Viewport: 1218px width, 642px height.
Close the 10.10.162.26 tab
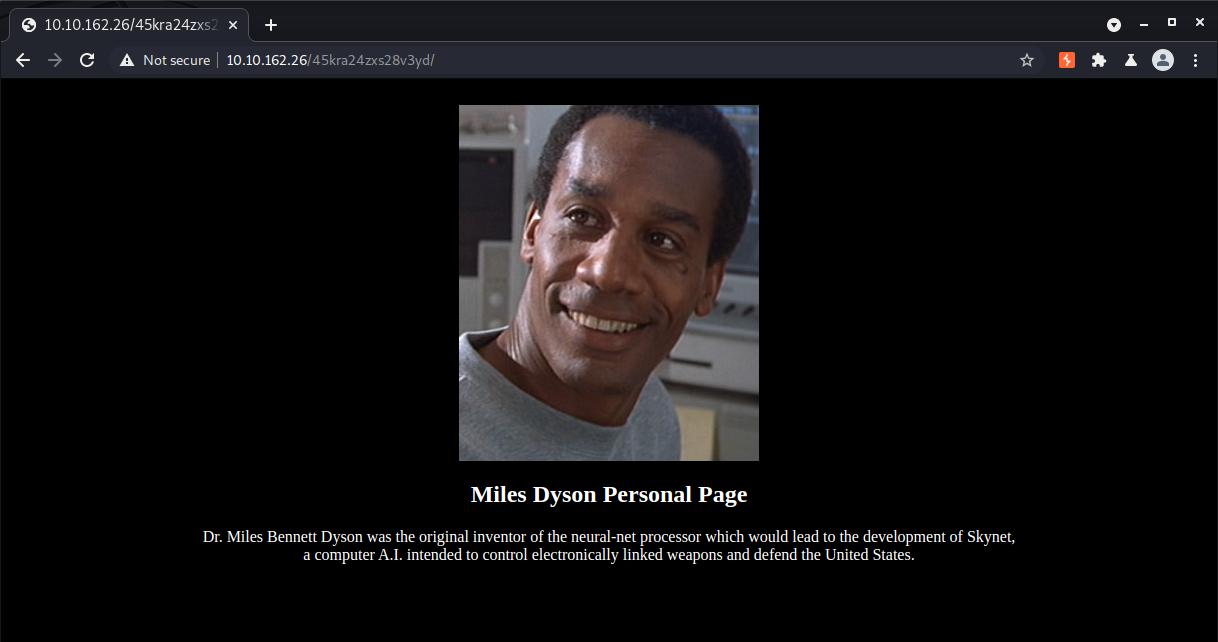click(x=233, y=25)
